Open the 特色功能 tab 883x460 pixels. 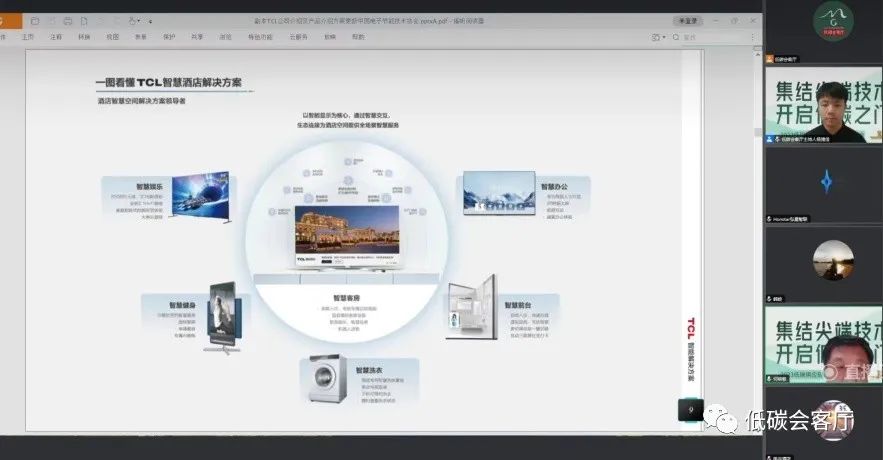pos(260,37)
